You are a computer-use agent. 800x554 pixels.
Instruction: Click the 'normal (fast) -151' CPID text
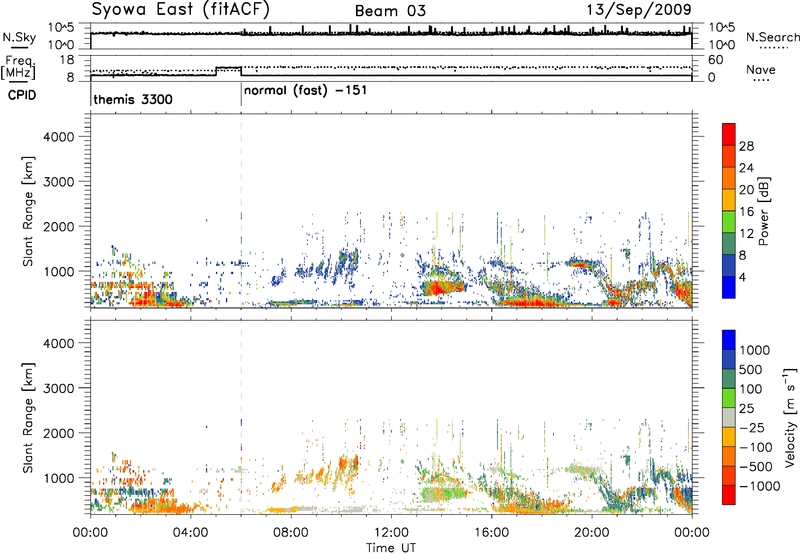coord(305,91)
